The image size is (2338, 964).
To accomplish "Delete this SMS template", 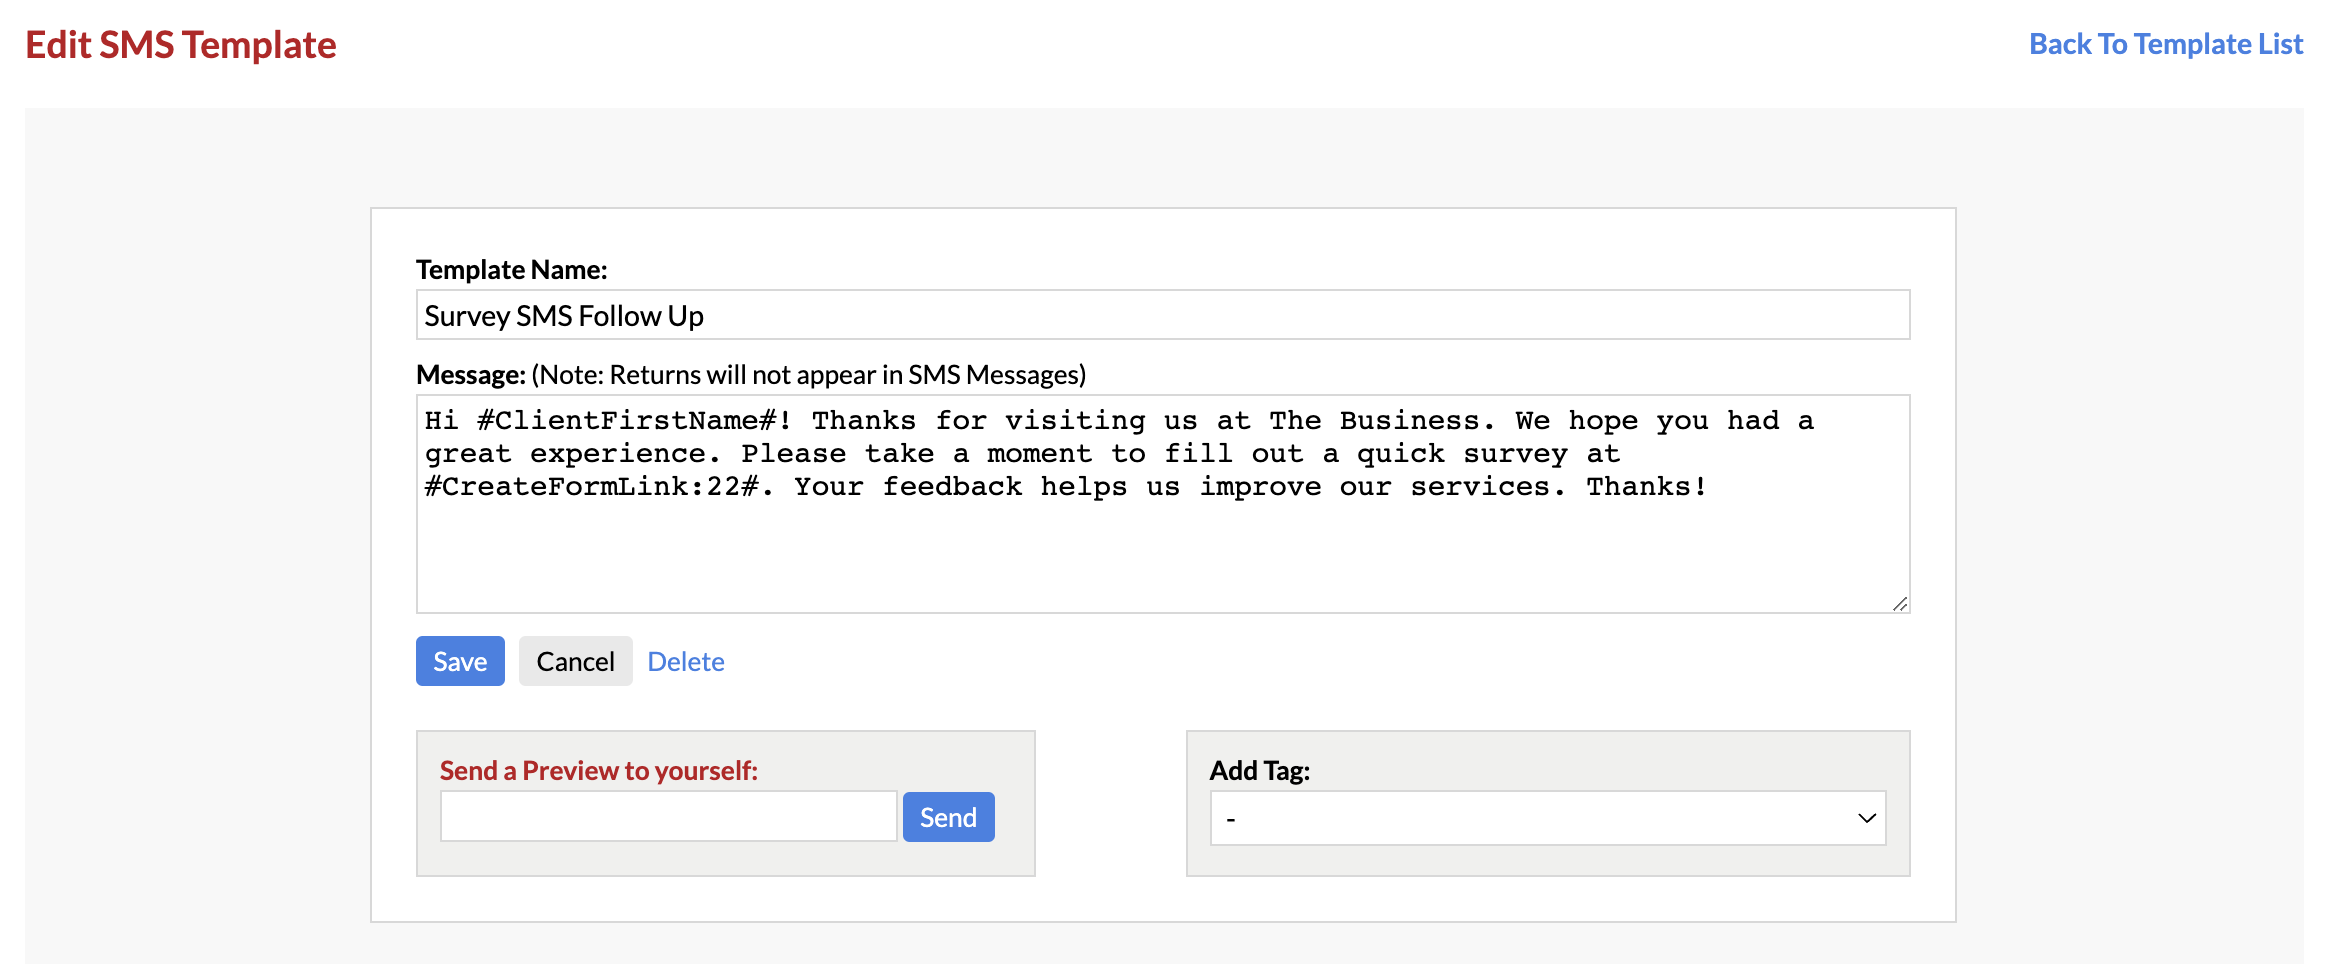I will point(686,662).
